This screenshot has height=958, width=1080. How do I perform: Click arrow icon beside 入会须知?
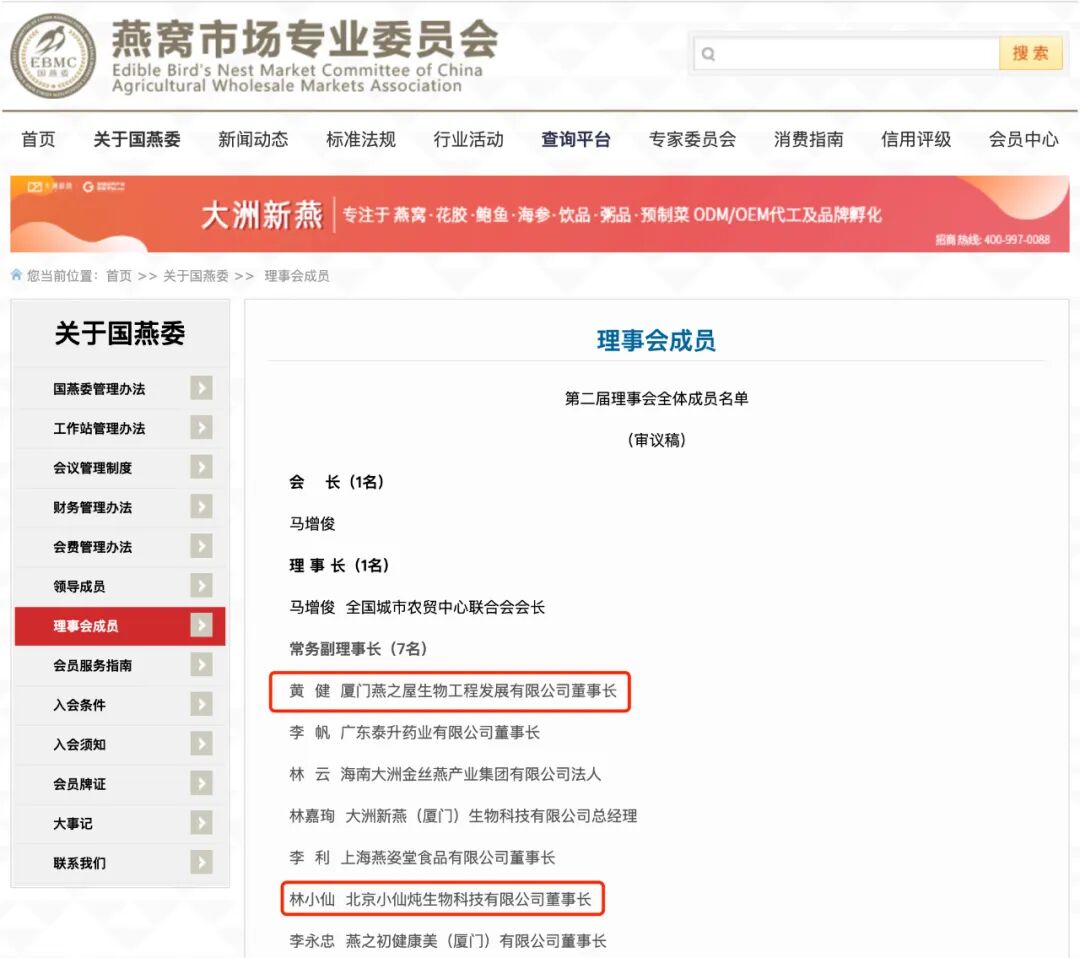coord(201,744)
